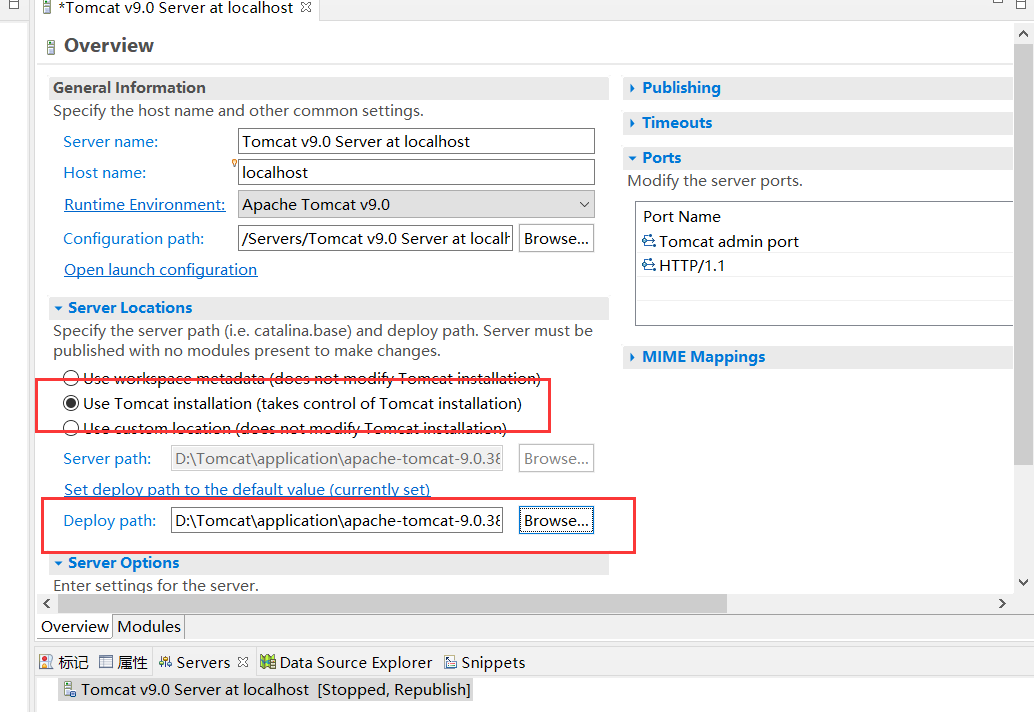Image resolution: width=1034 pixels, height=712 pixels.
Task: Click the Tomcat admin port icon
Action: pyautogui.click(x=649, y=241)
